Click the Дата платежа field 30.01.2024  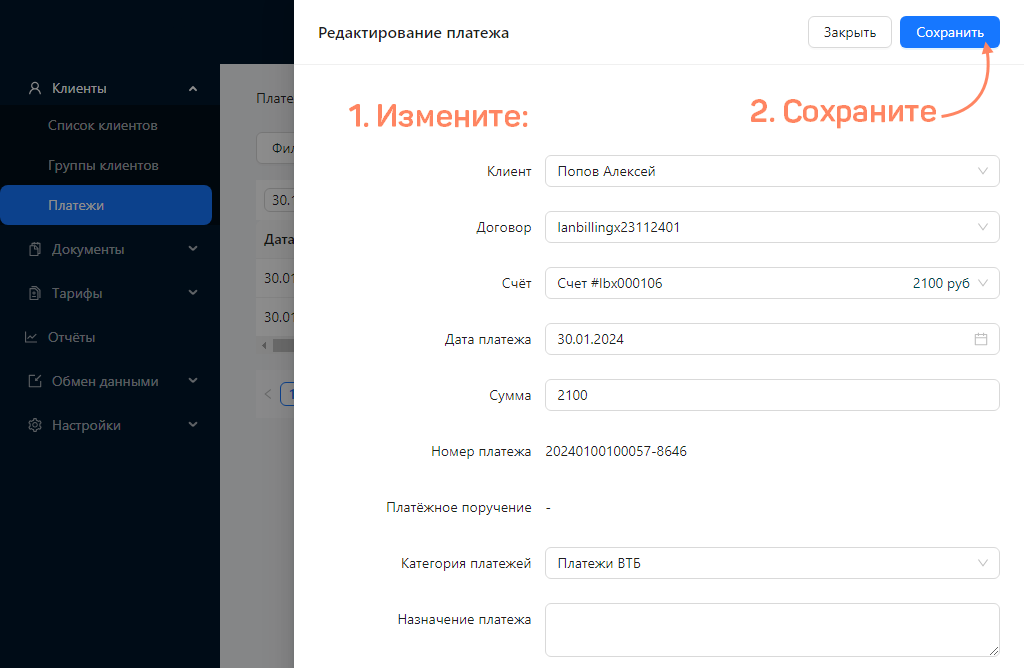pyautogui.click(x=772, y=339)
